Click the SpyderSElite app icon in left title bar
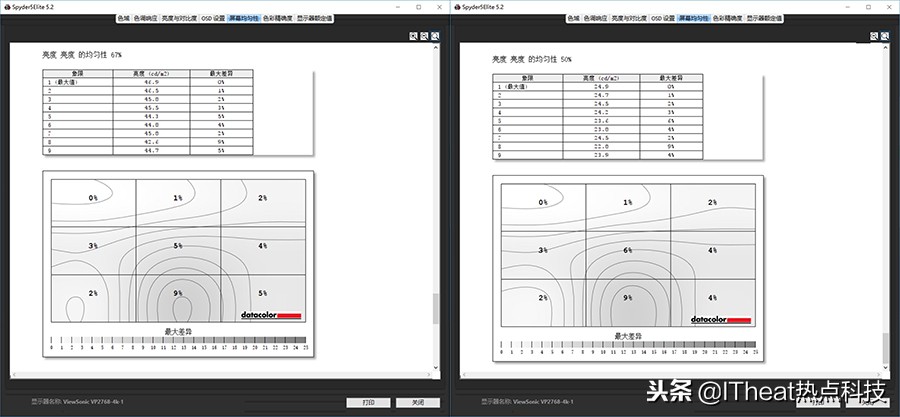 click(x=6, y=7)
